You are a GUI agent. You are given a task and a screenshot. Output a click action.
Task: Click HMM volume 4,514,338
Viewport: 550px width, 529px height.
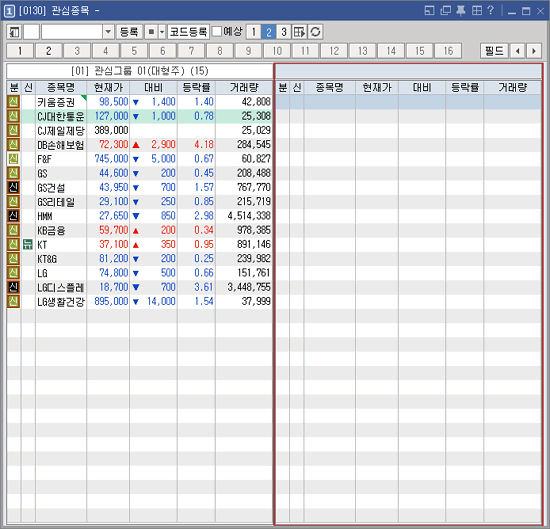(x=249, y=216)
